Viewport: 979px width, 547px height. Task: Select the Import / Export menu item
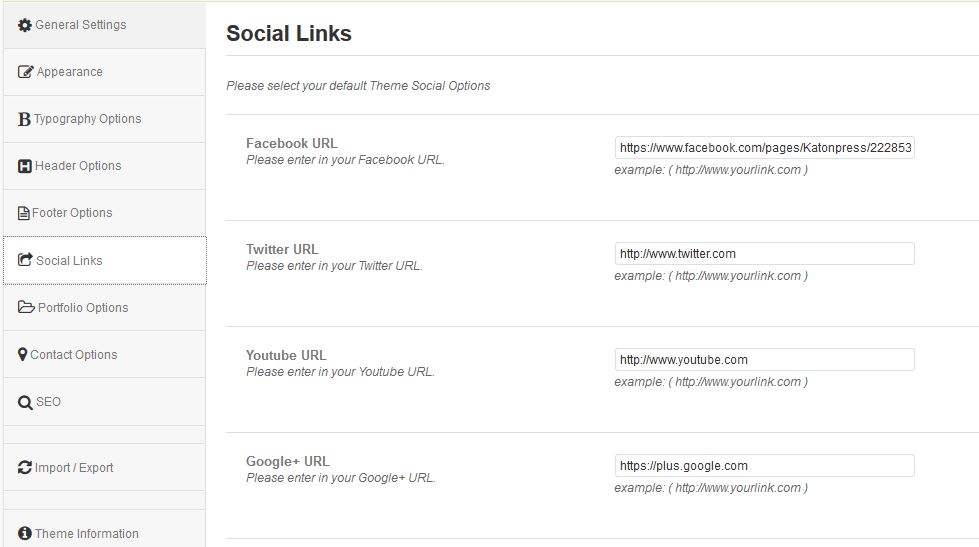pyautogui.click(x=74, y=468)
